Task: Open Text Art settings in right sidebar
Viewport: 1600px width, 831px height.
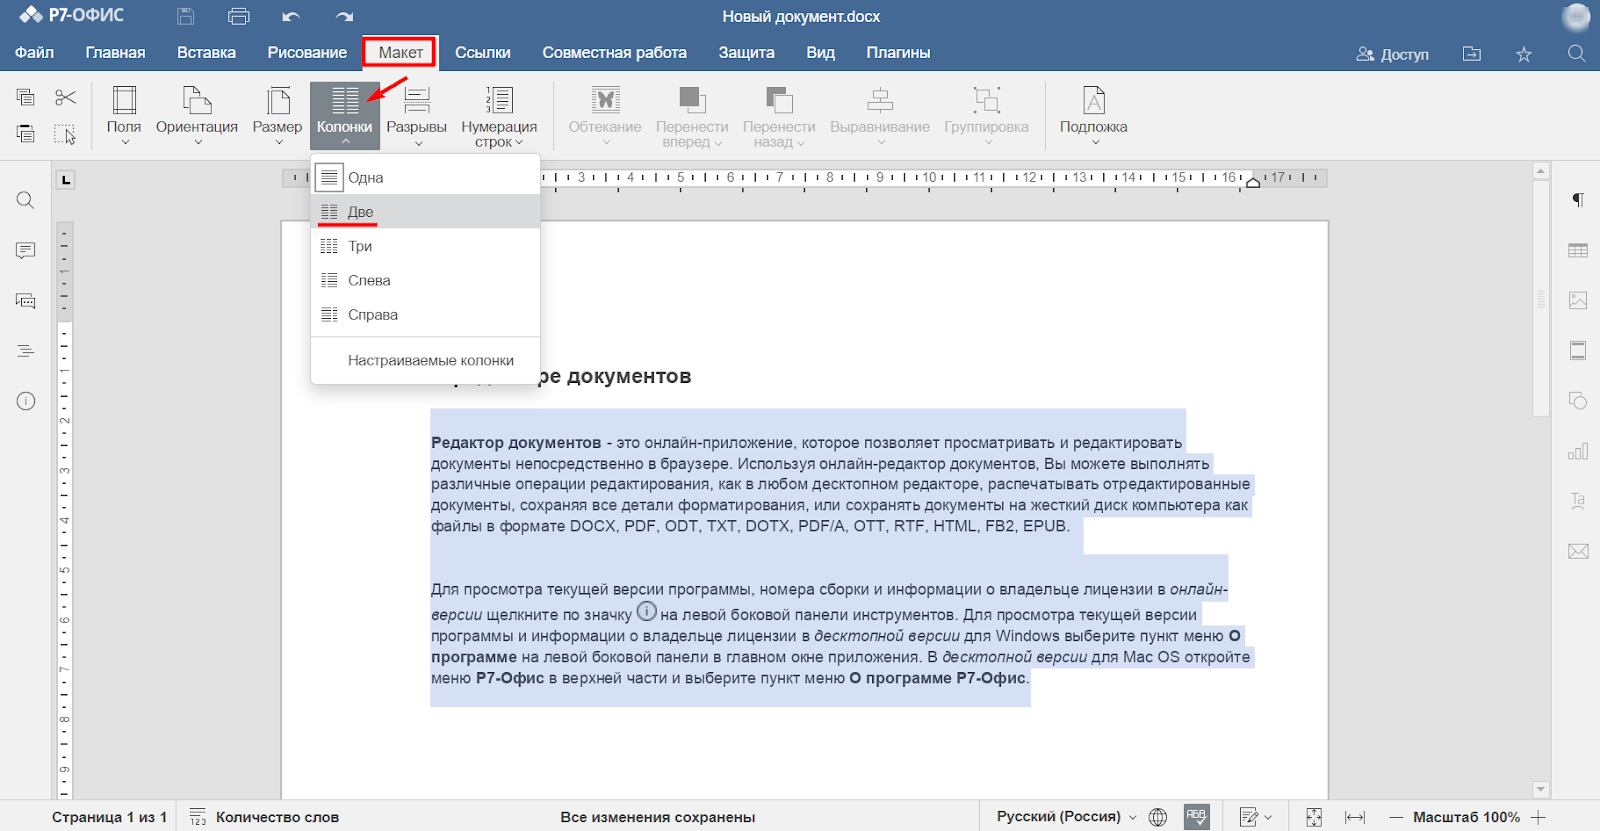Action: 1578,501
